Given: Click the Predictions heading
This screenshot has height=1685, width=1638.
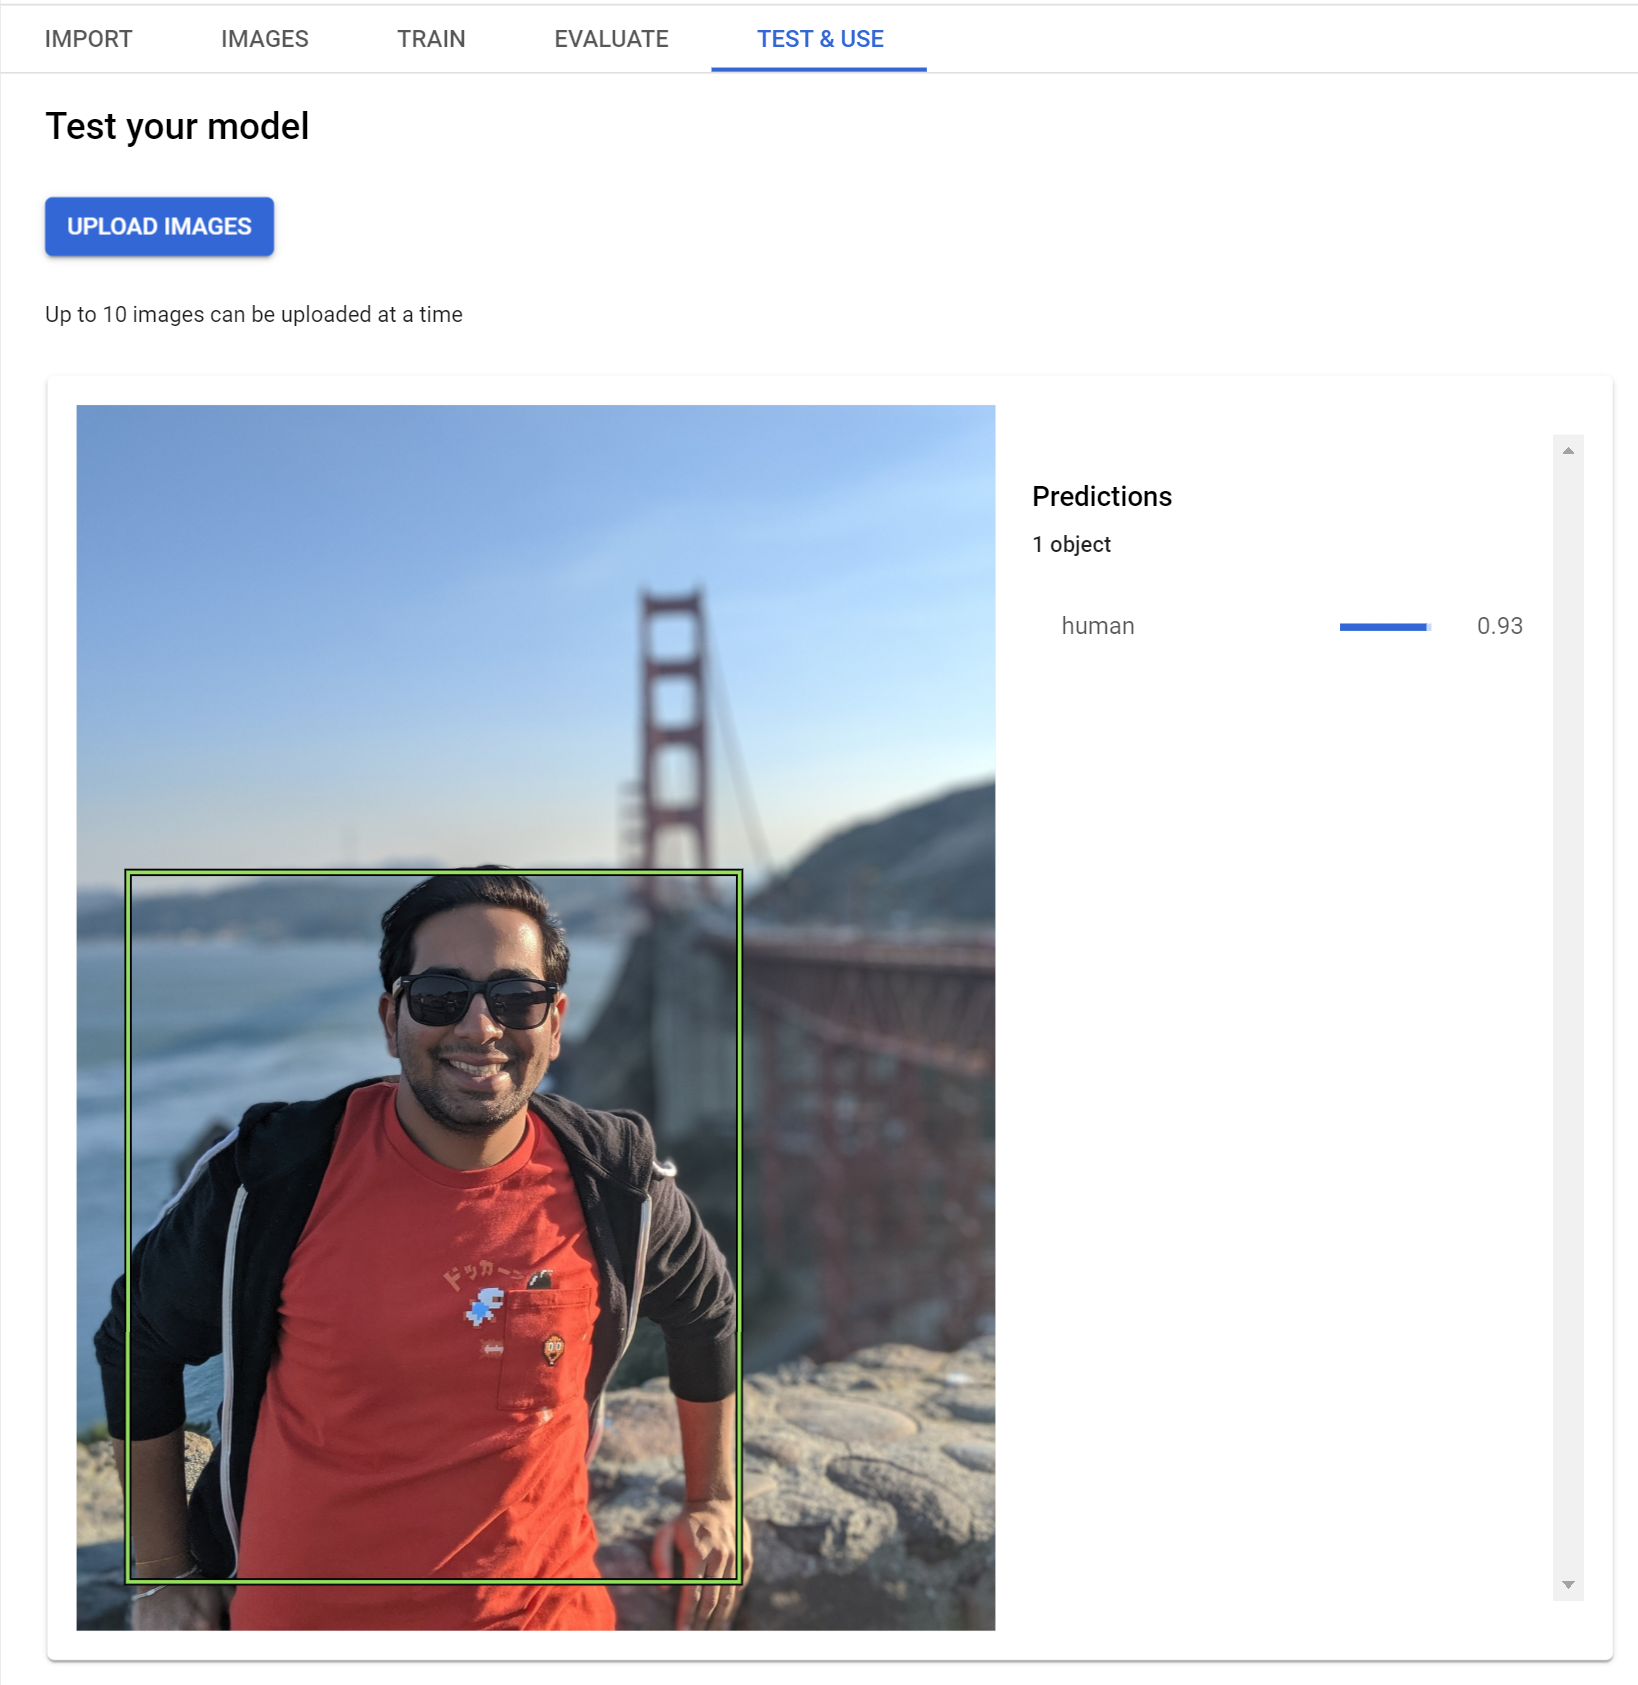Looking at the screenshot, I should pyautogui.click(x=1101, y=496).
